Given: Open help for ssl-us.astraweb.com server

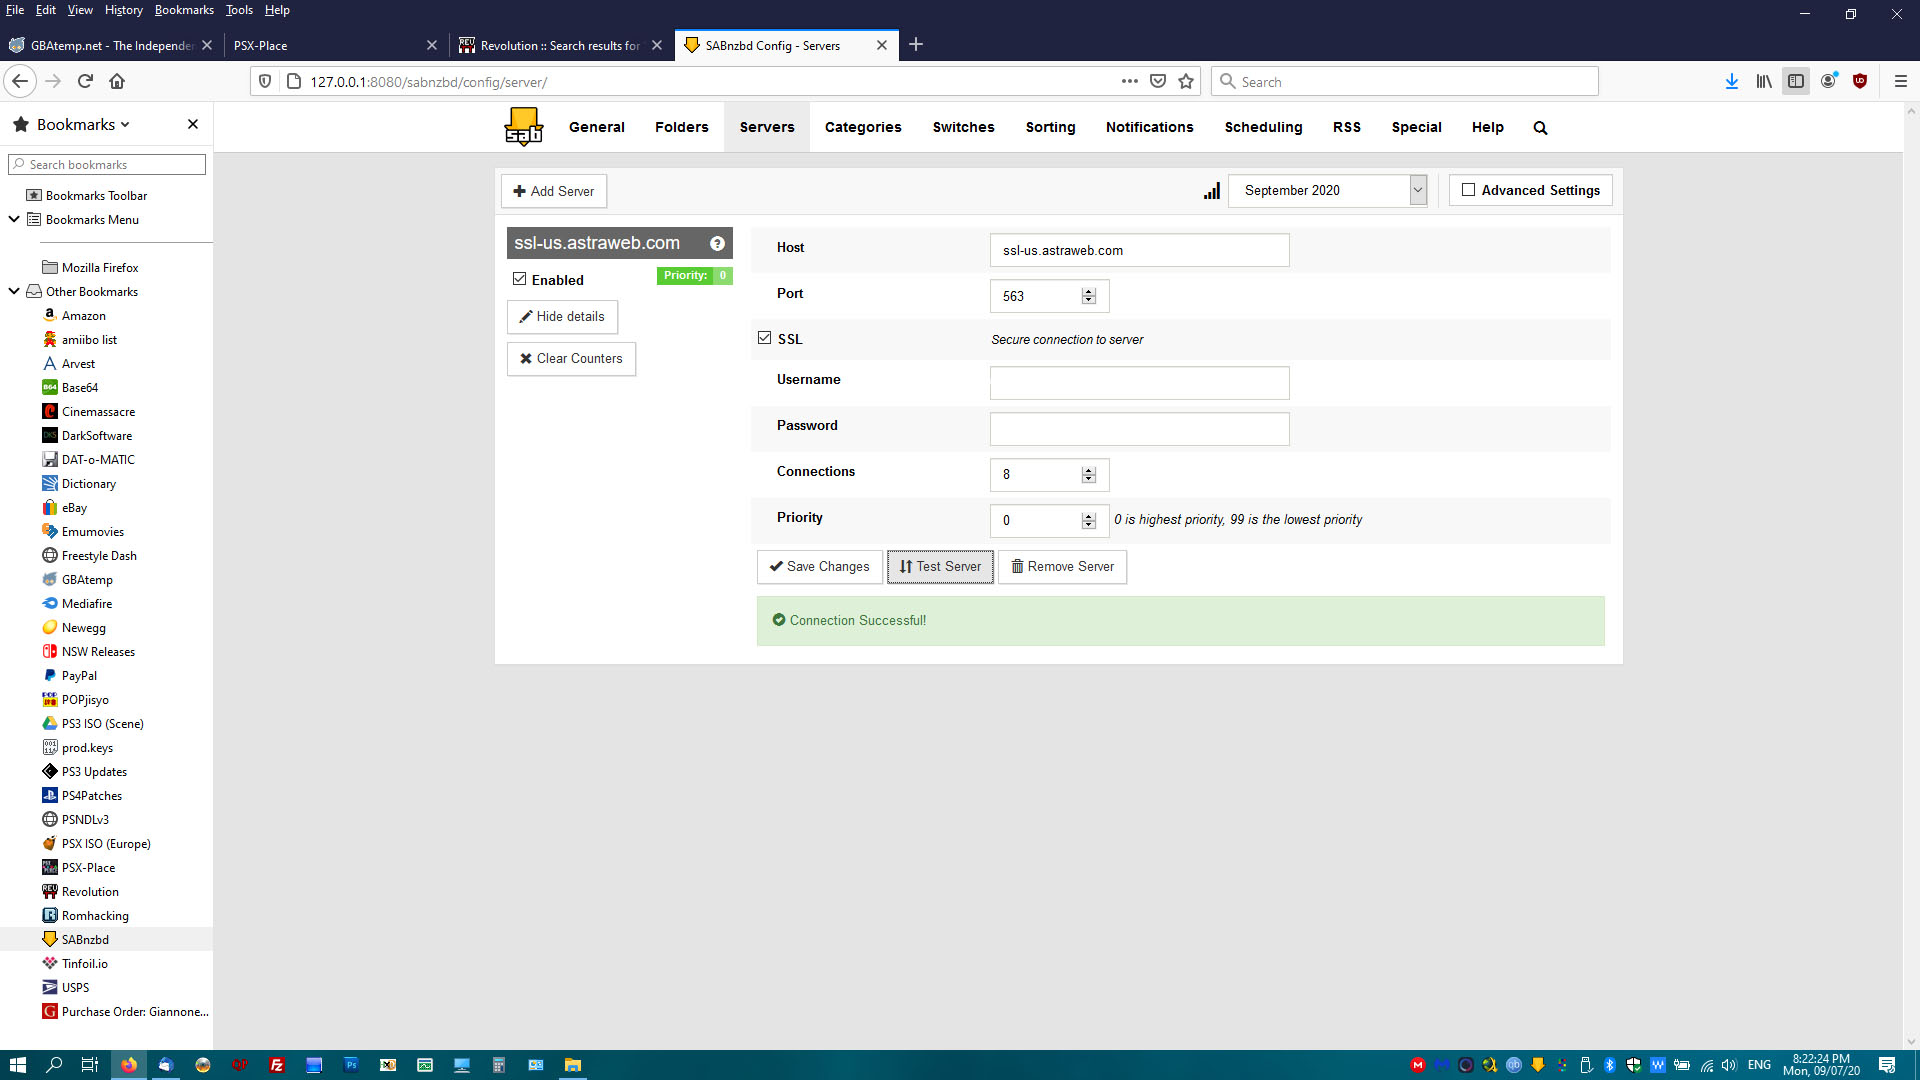Looking at the screenshot, I should tap(717, 243).
